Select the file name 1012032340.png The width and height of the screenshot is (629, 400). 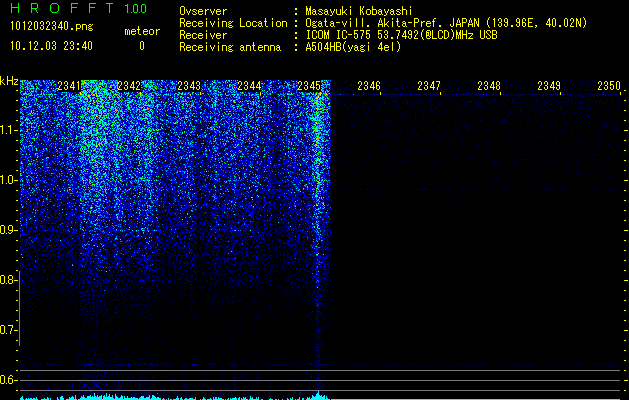pos(52,27)
